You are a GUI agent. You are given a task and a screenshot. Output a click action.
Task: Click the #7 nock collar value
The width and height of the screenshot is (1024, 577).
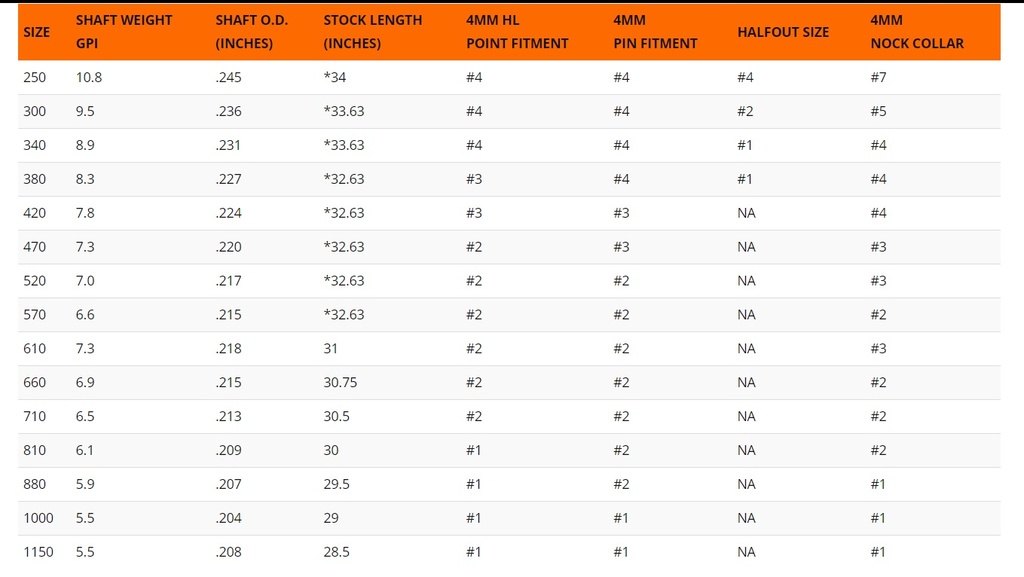coord(878,78)
